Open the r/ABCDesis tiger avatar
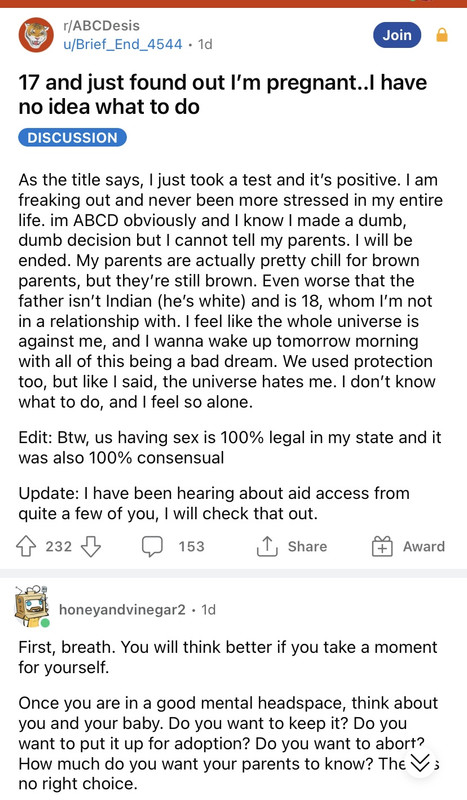This screenshot has width=467, height=800. [36, 35]
